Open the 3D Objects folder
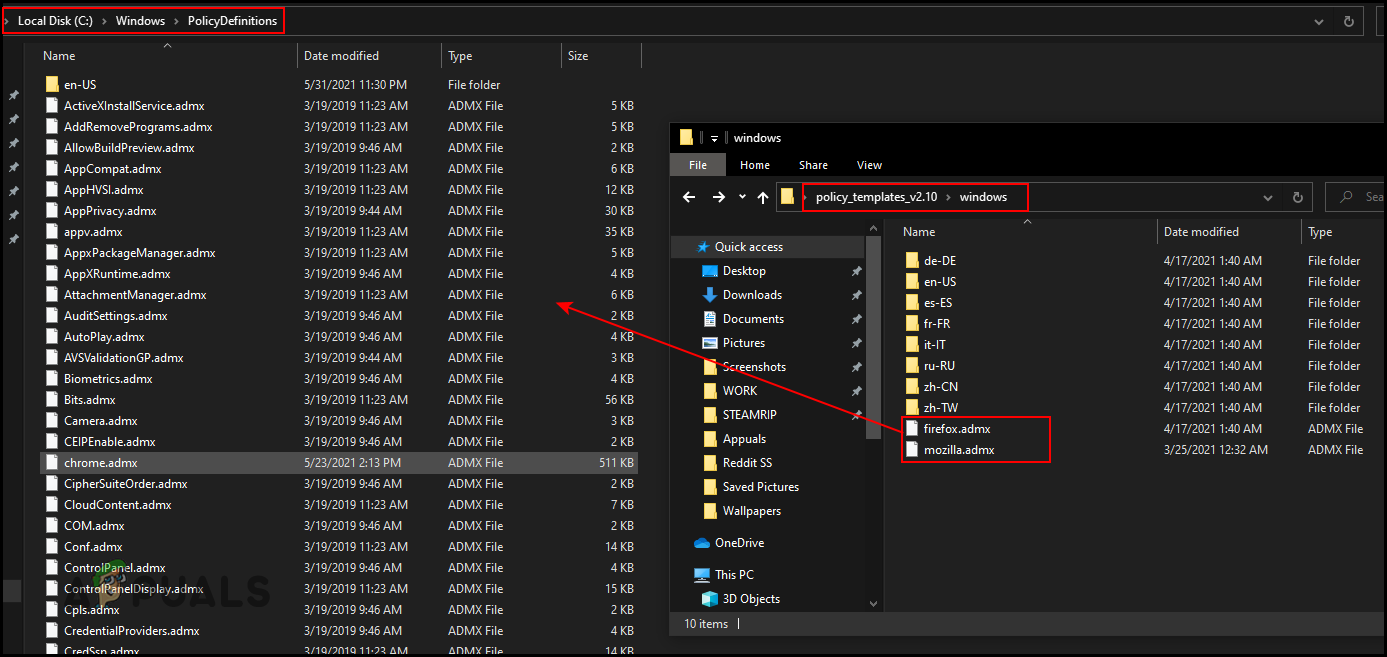 (x=751, y=599)
